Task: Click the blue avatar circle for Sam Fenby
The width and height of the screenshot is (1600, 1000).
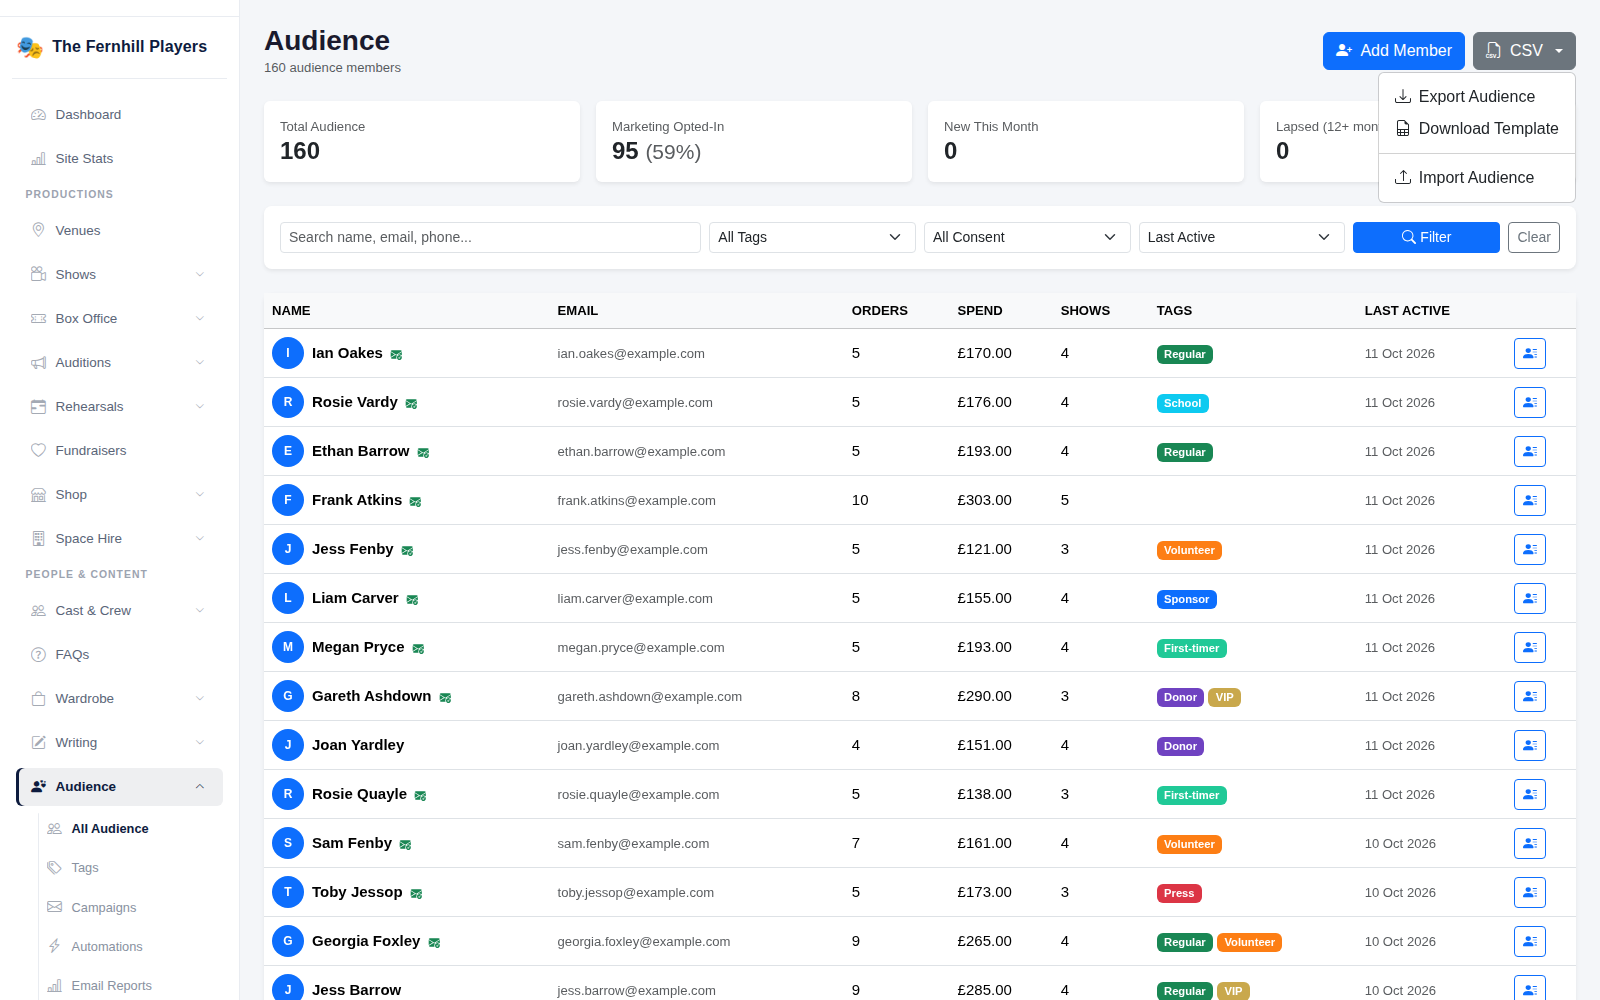Action: (288, 843)
